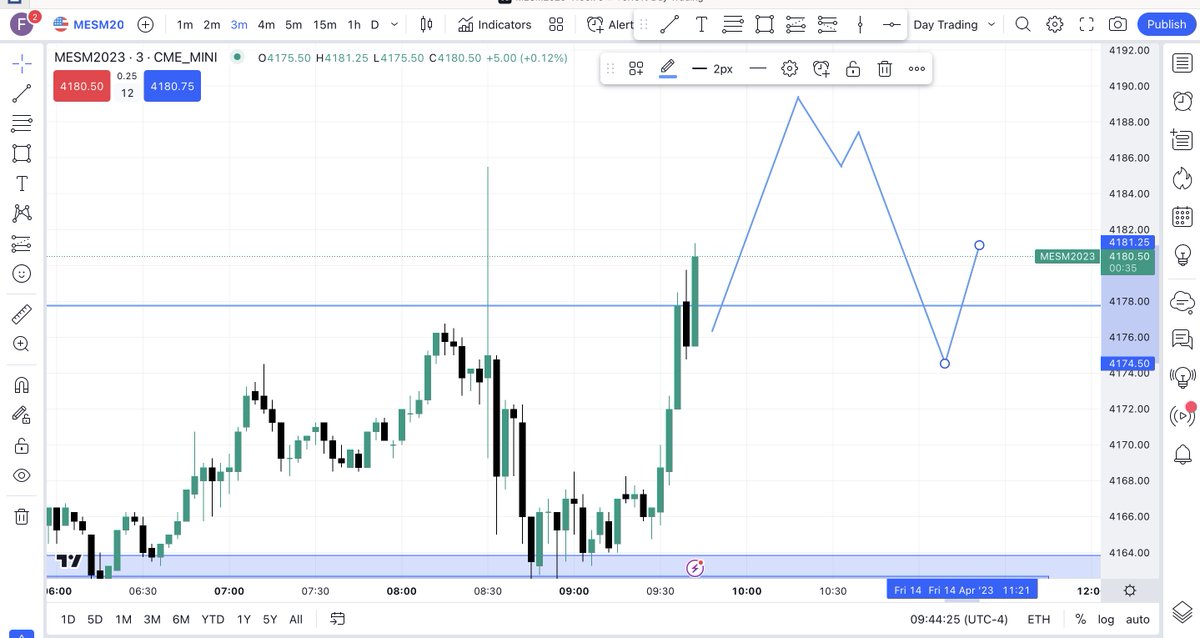
Task: Open the candlestick chart type menu
Action: click(427, 24)
